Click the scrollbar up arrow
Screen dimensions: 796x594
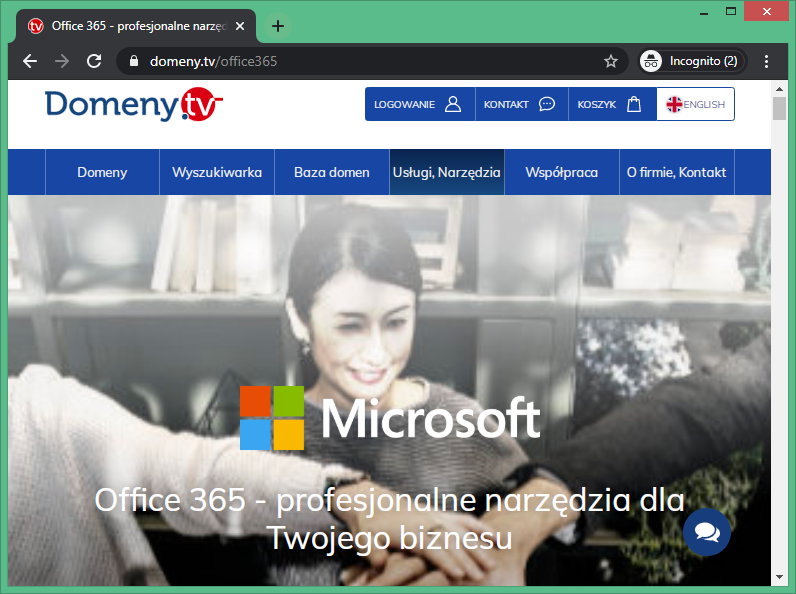coord(779,88)
